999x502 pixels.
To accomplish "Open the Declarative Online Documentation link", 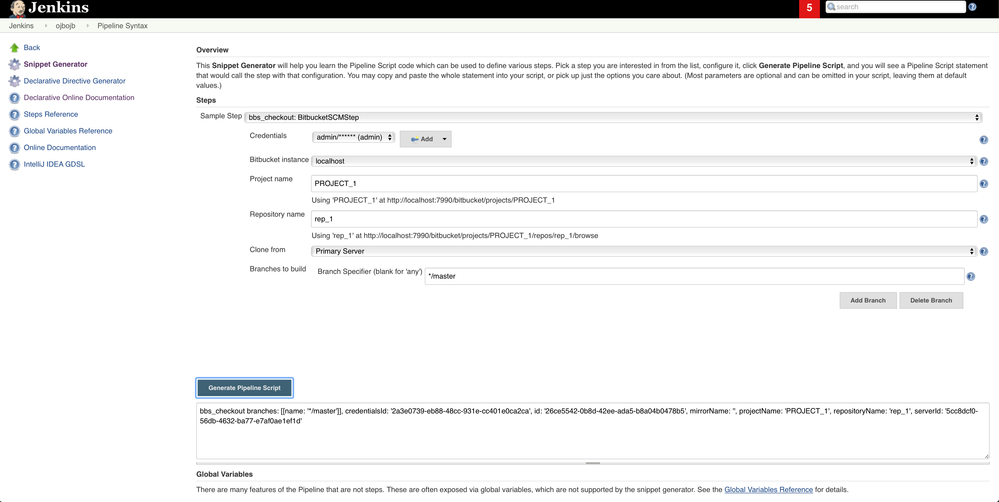I will click(79, 97).
